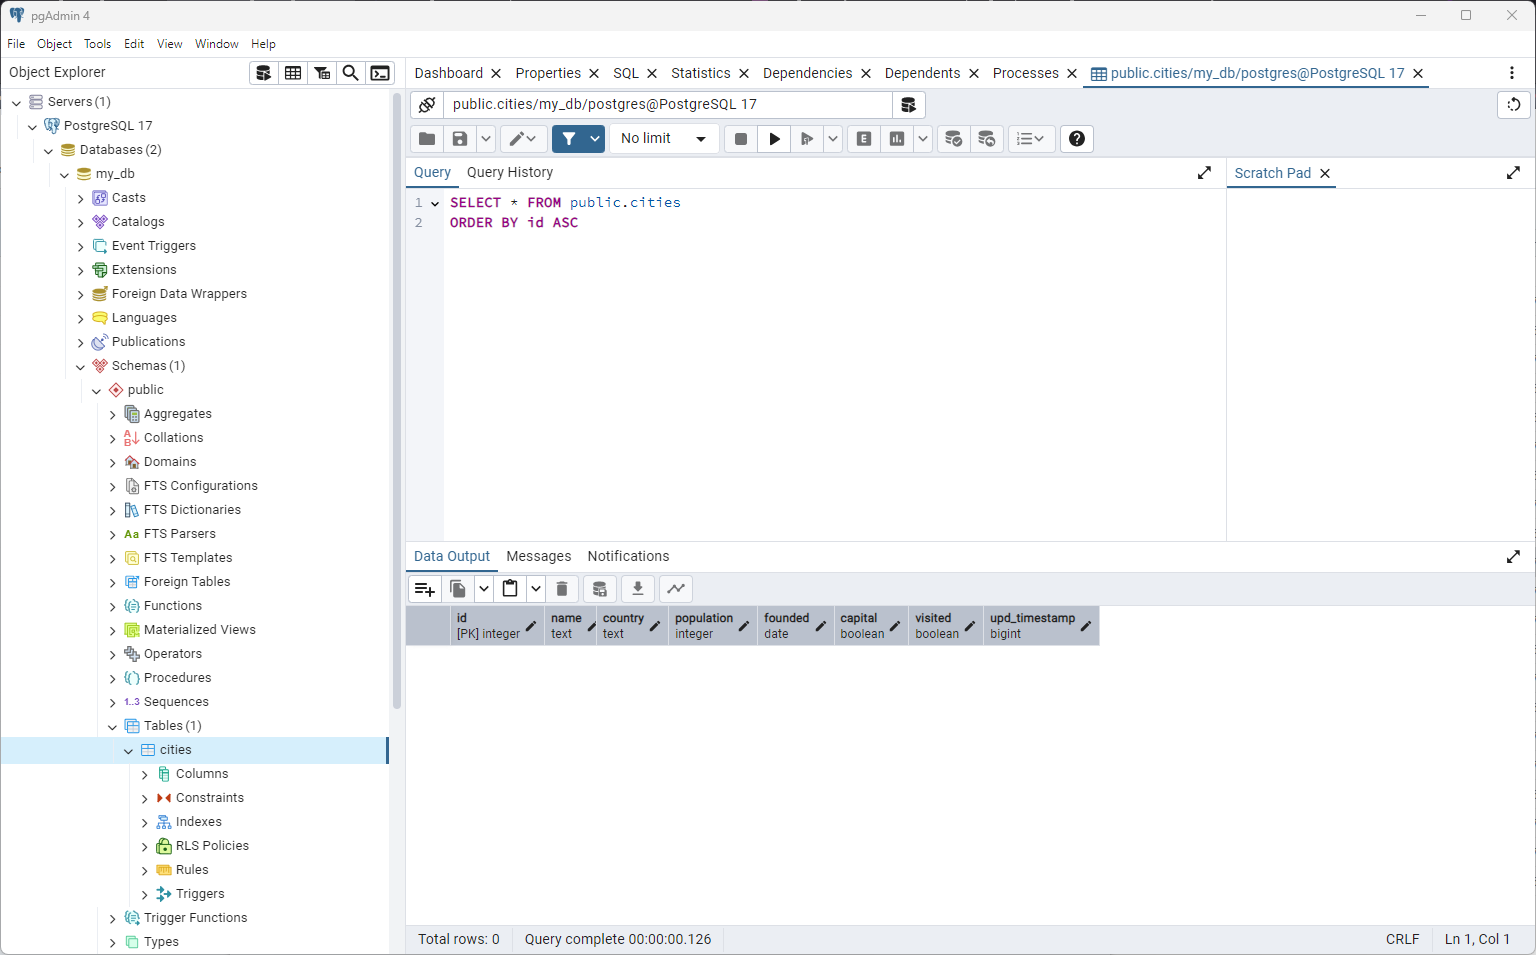Add a new row in Data Output
Image resolution: width=1536 pixels, height=955 pixels.
click(x=424, y=589)
